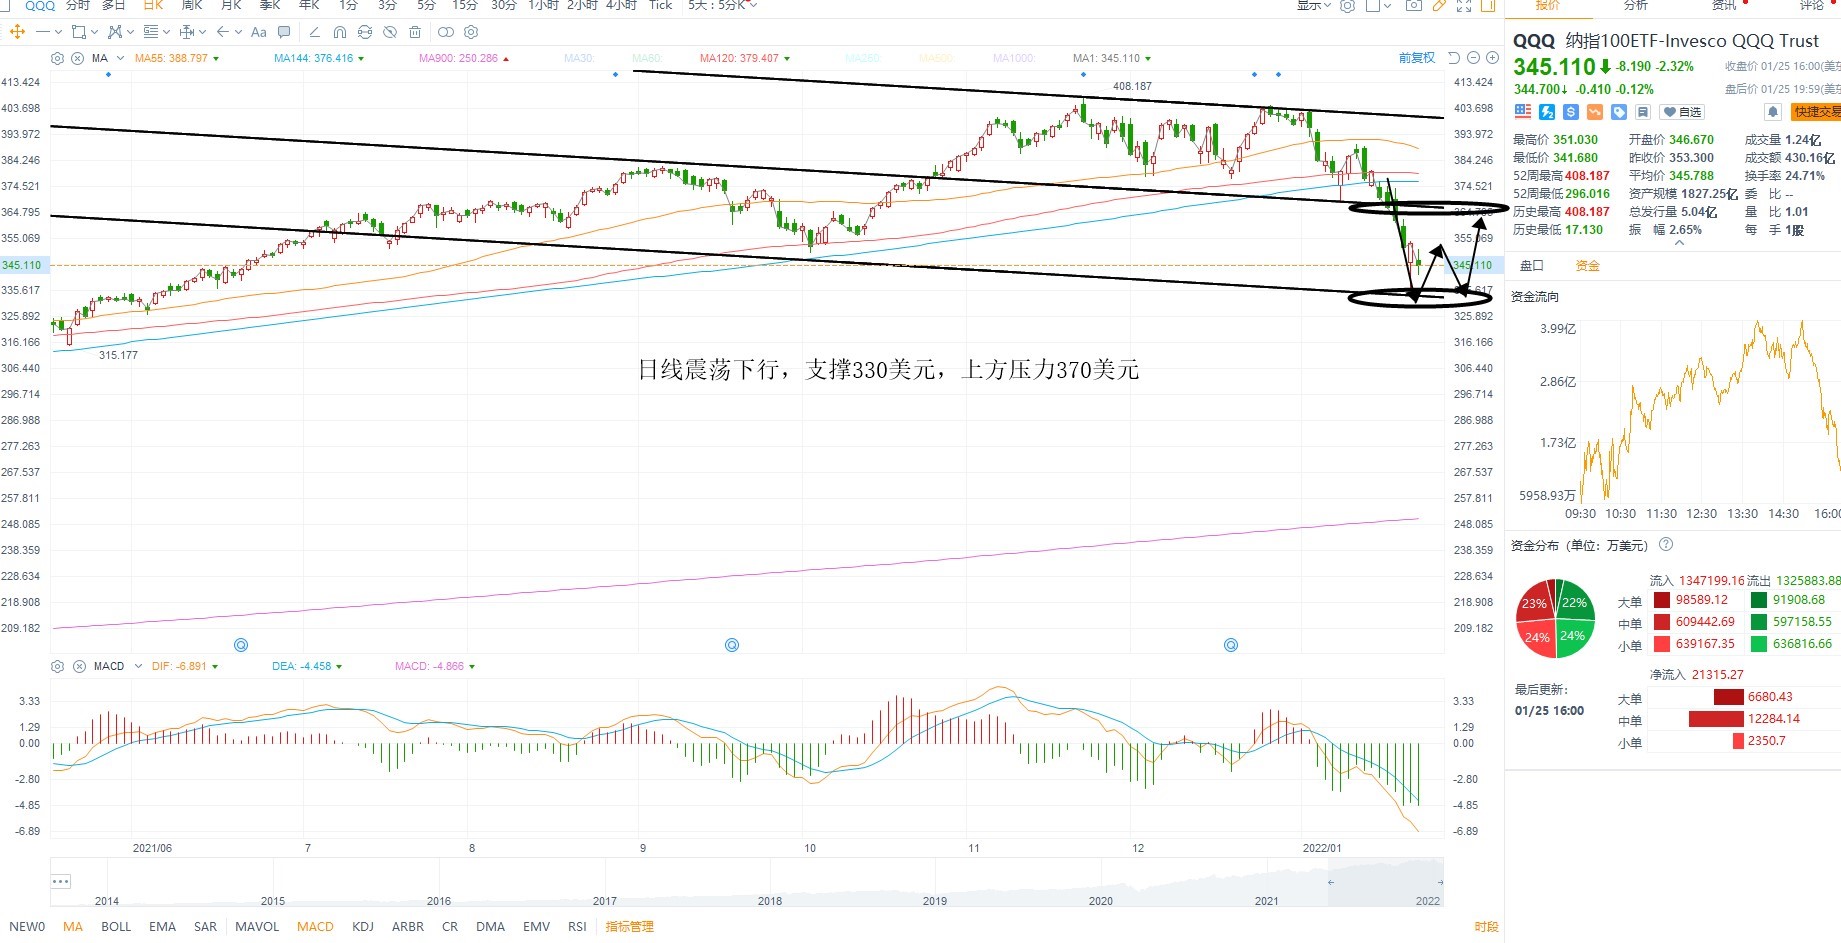Zoom out the chart with minus icon

[1473, 58]
